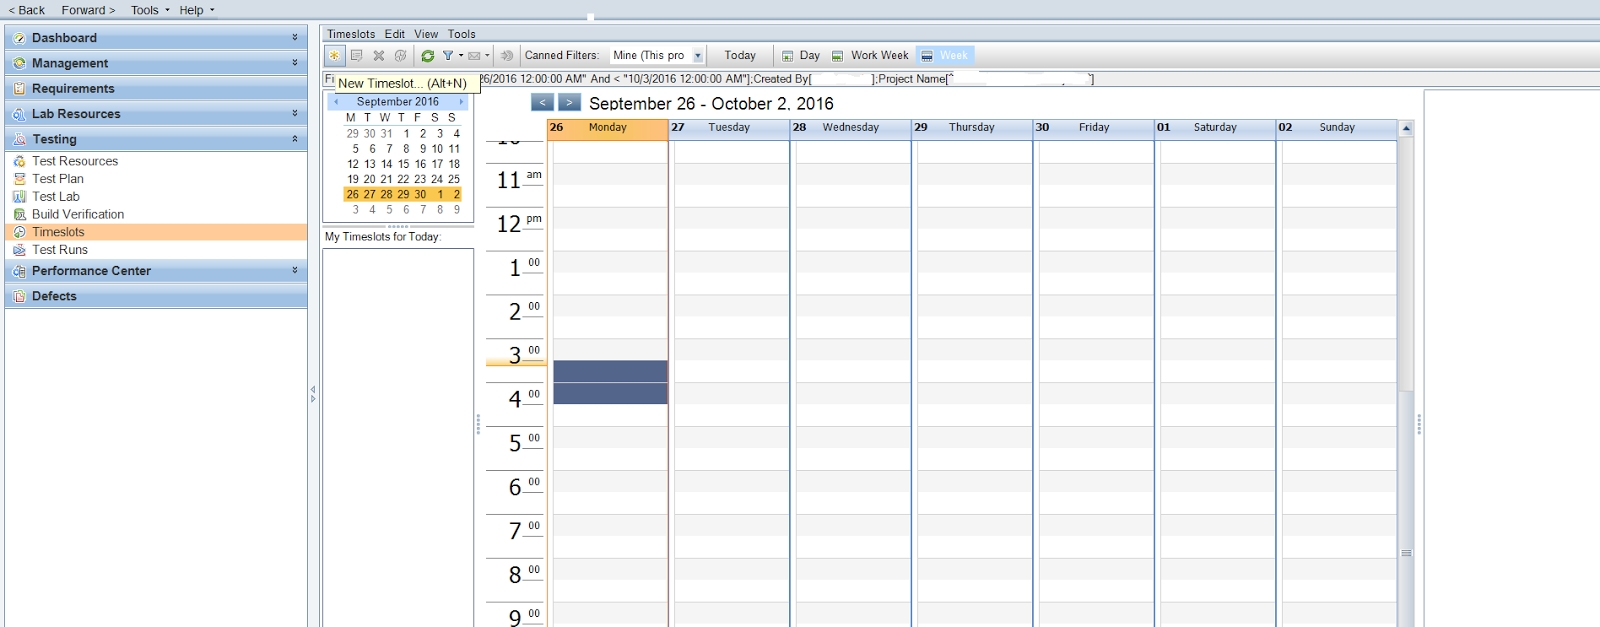Open the Tools menu in Timeslots module
1600x627 pixels.
pos(462,34)
